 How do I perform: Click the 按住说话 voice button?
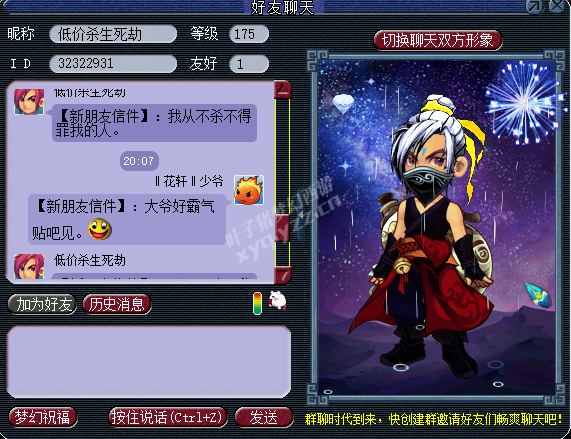(x=168, y=417)
